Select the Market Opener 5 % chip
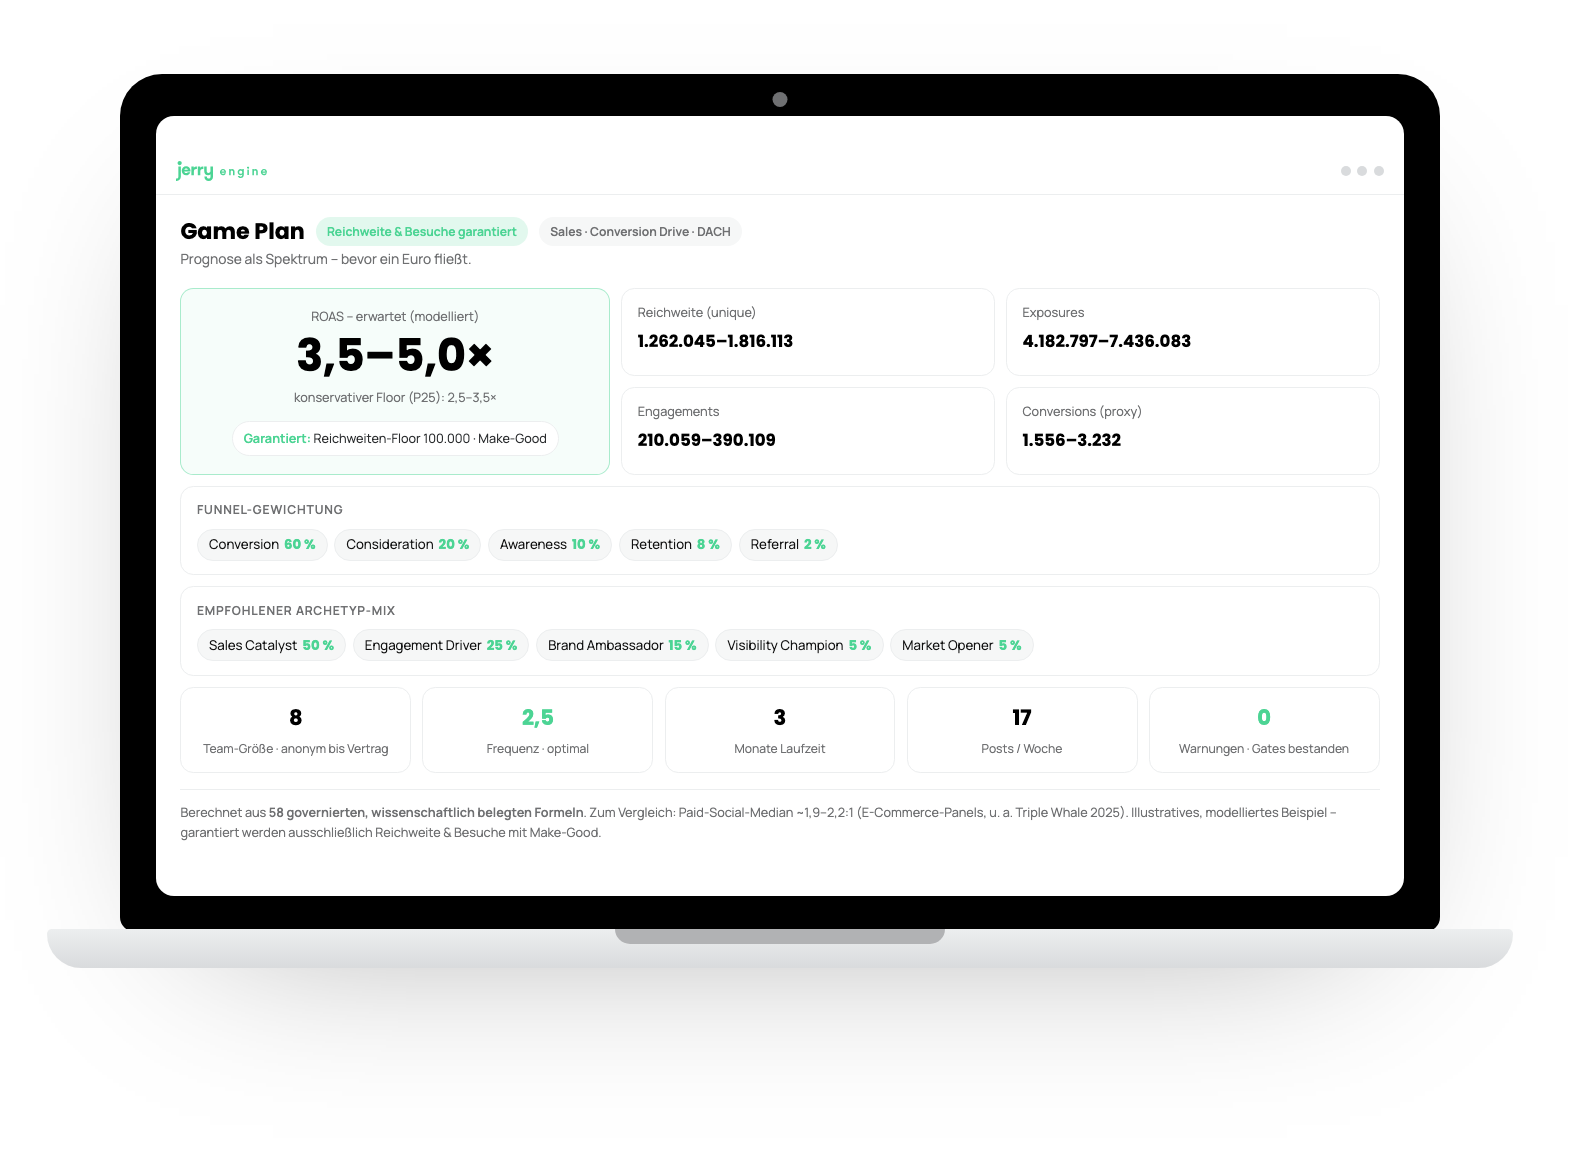Viewport: 1592px width, 1162px height. point(961,646)
